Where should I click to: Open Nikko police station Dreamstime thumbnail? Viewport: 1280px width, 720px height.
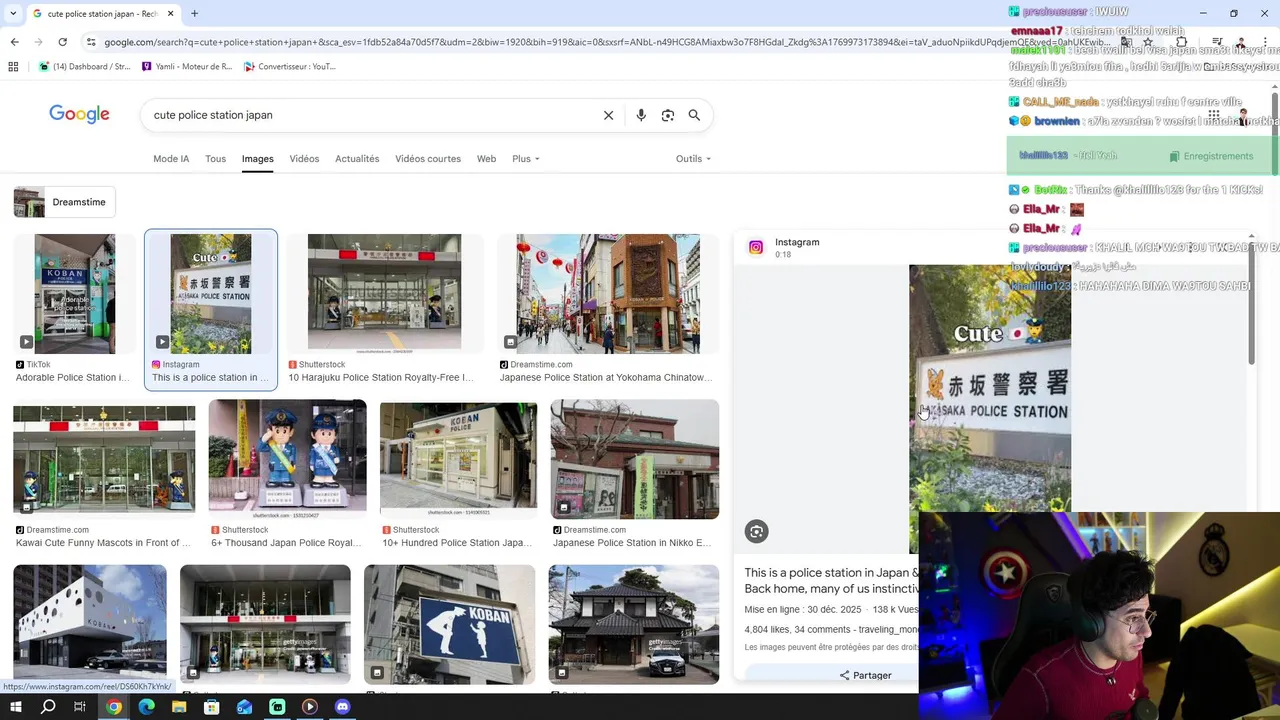click(x=635, y=459)
